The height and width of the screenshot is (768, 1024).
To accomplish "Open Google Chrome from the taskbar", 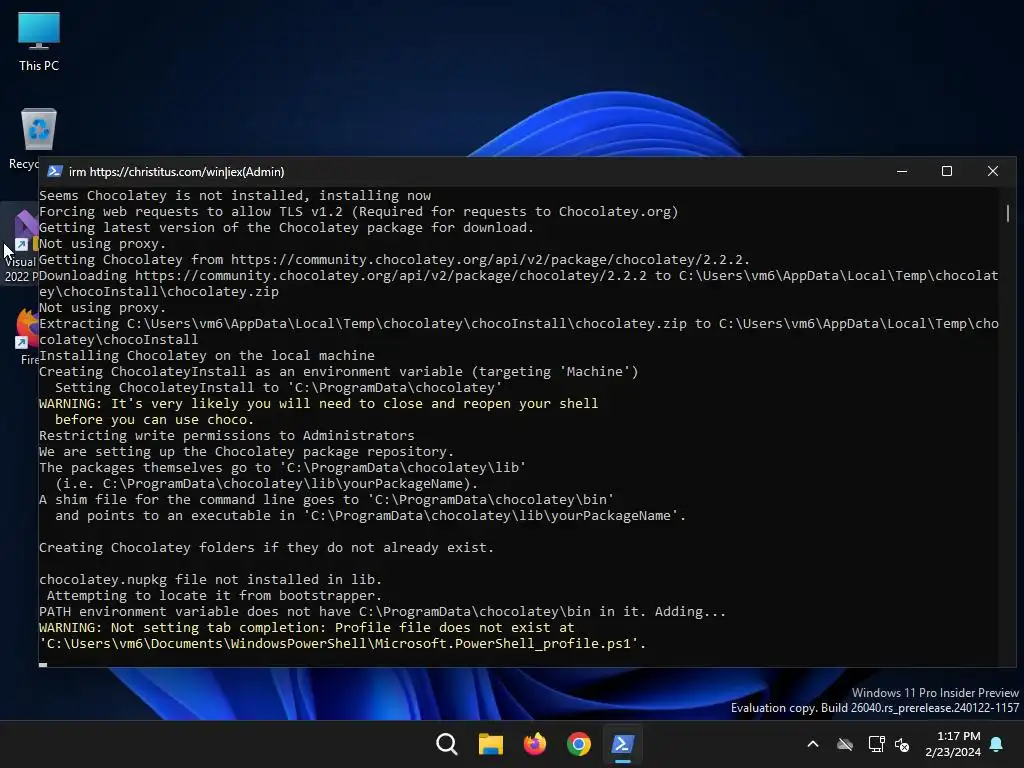I will [579, 744].
